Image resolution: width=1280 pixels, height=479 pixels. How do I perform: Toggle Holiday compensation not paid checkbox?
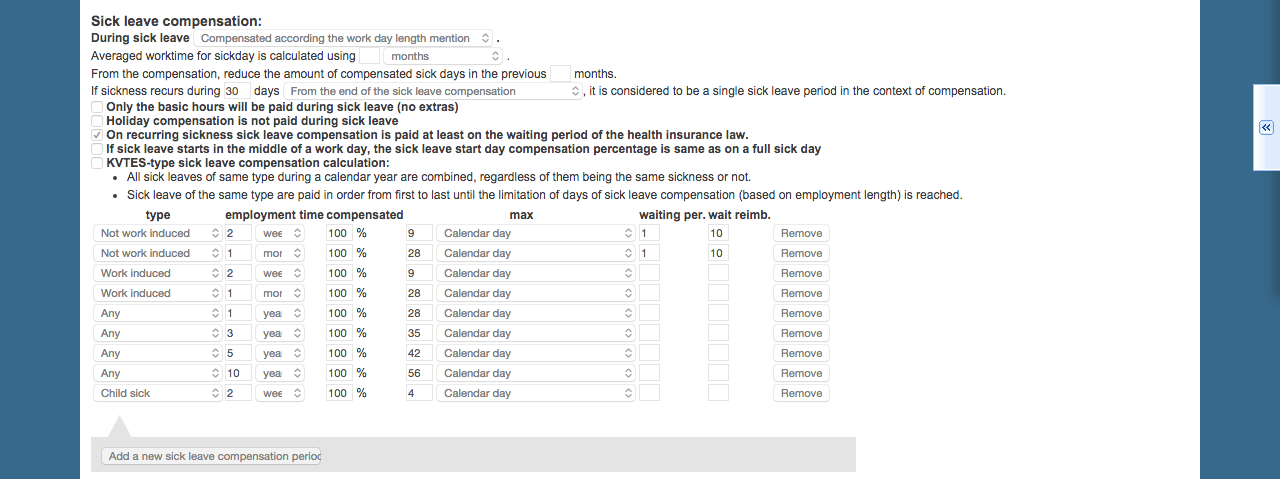97,121
